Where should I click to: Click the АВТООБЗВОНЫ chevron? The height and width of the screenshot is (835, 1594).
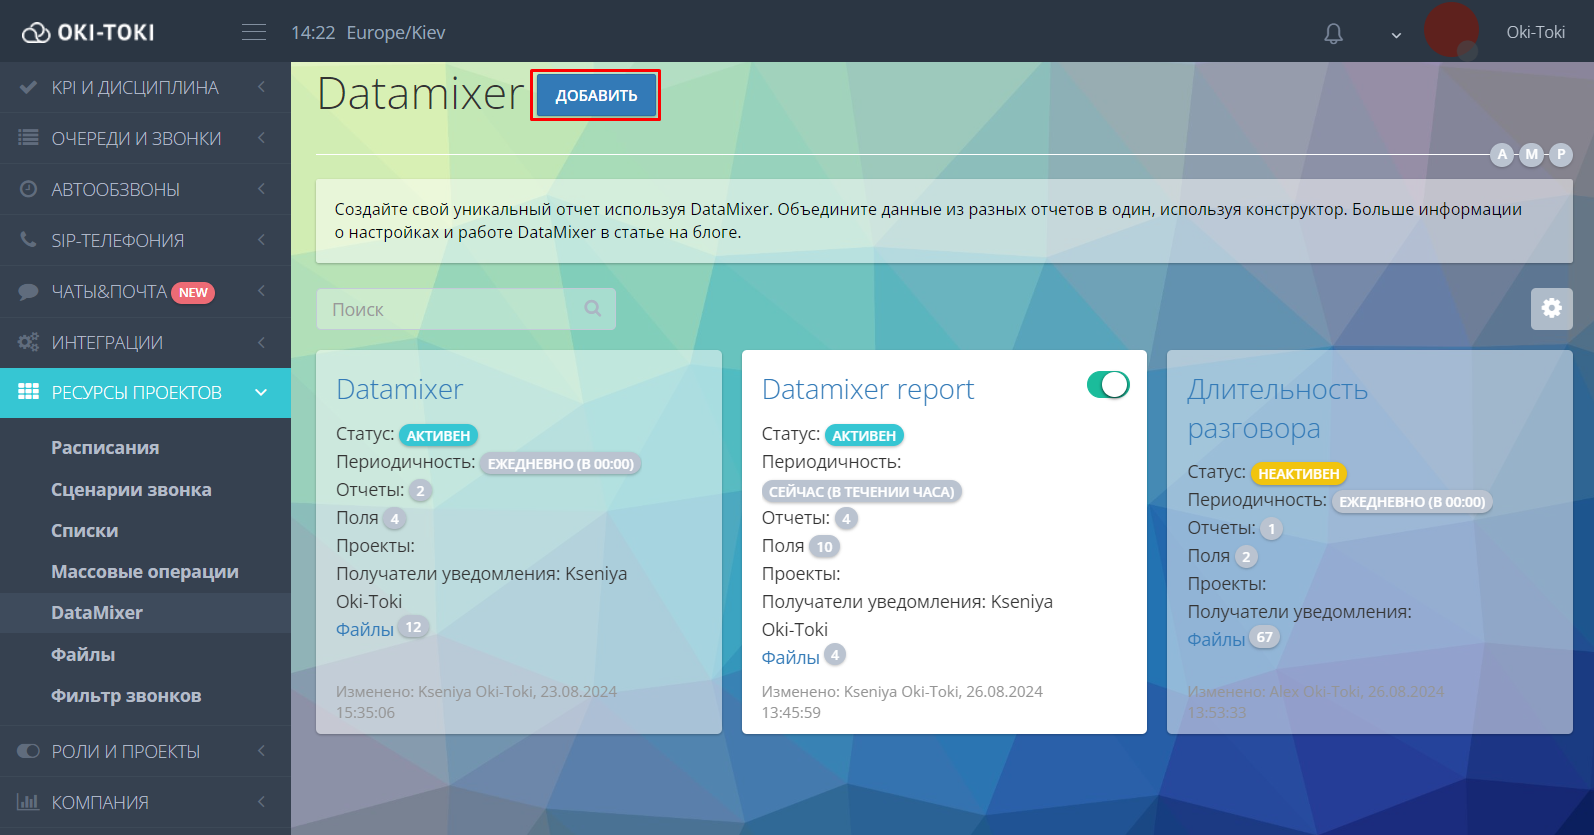(x=261, y=189)
